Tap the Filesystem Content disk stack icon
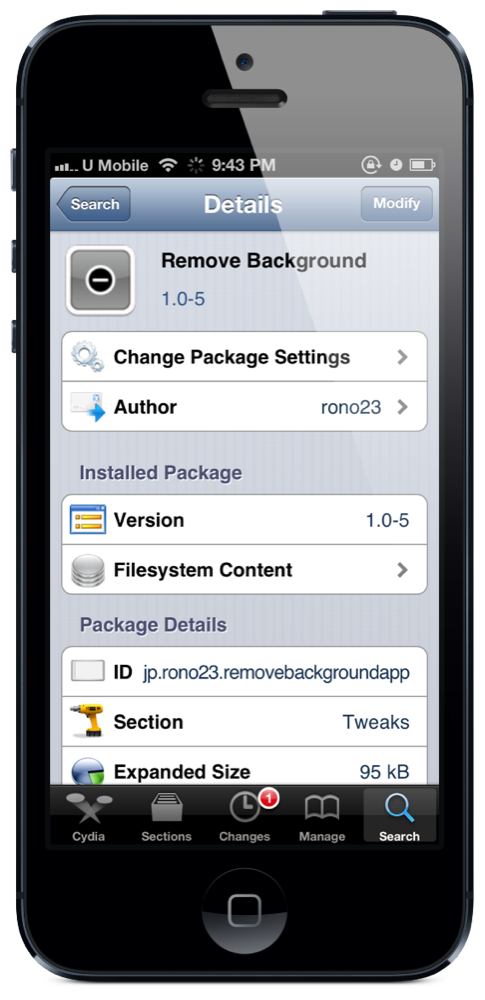 (x=87, y=570)
